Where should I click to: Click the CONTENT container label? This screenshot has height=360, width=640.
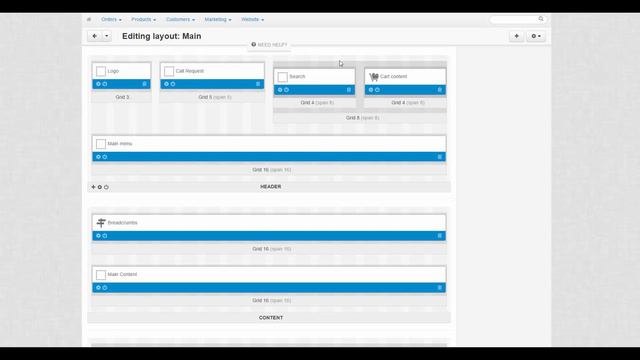coord(271,318)
